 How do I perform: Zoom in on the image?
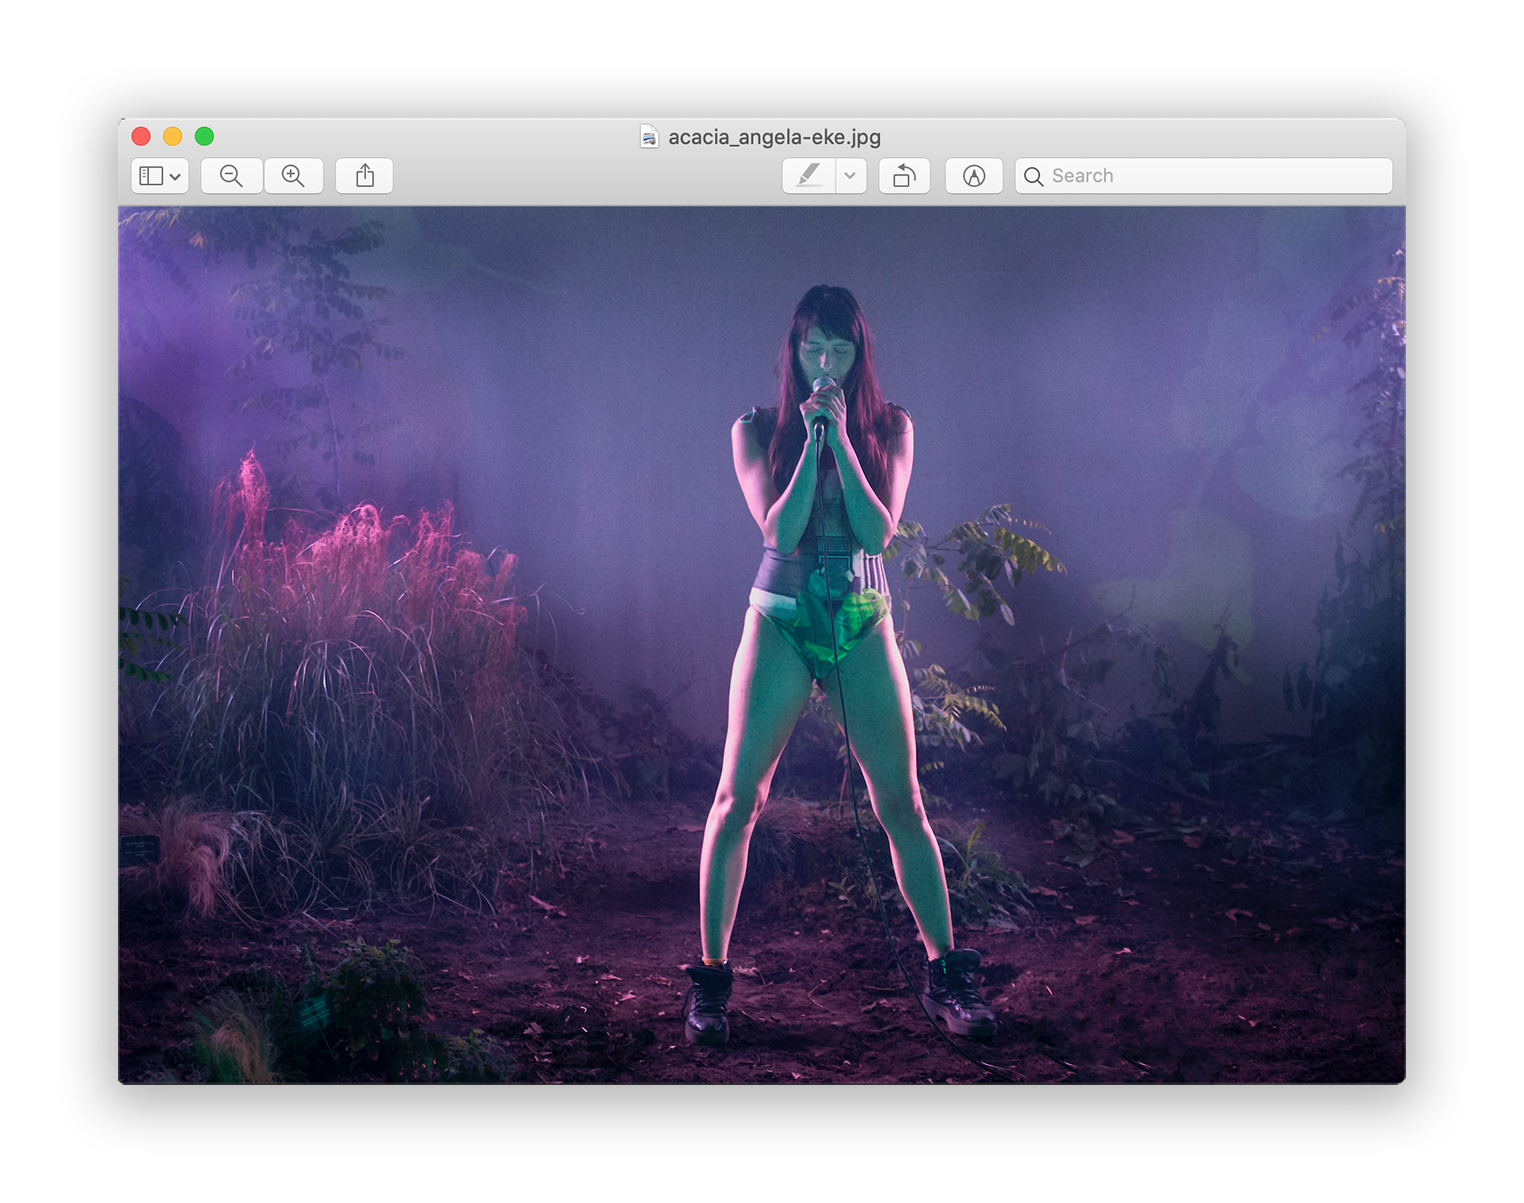point(293,176)
